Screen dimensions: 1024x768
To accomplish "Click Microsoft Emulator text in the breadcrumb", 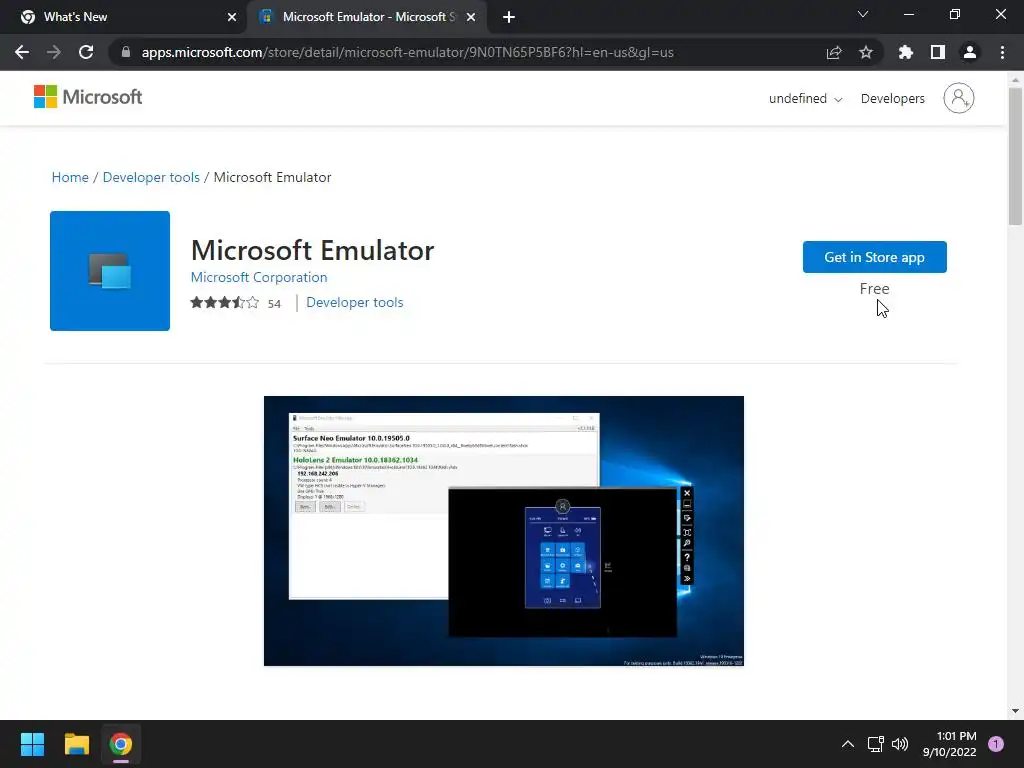I will point(272,178).
